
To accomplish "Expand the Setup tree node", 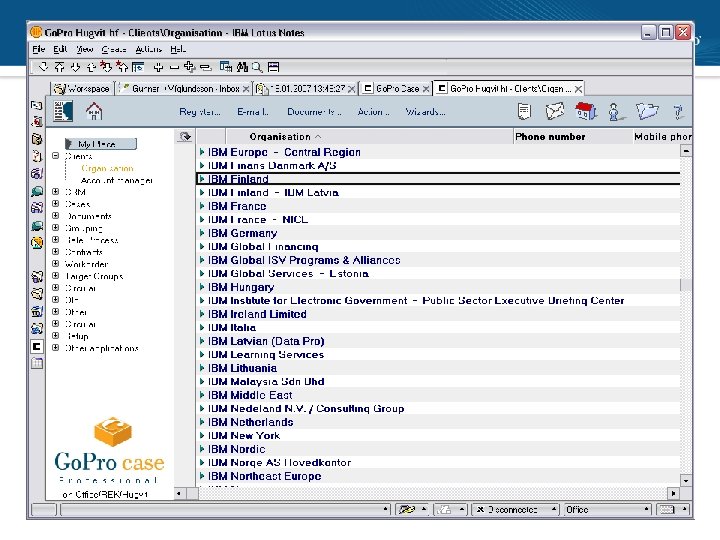I will (x=56, y=336).
